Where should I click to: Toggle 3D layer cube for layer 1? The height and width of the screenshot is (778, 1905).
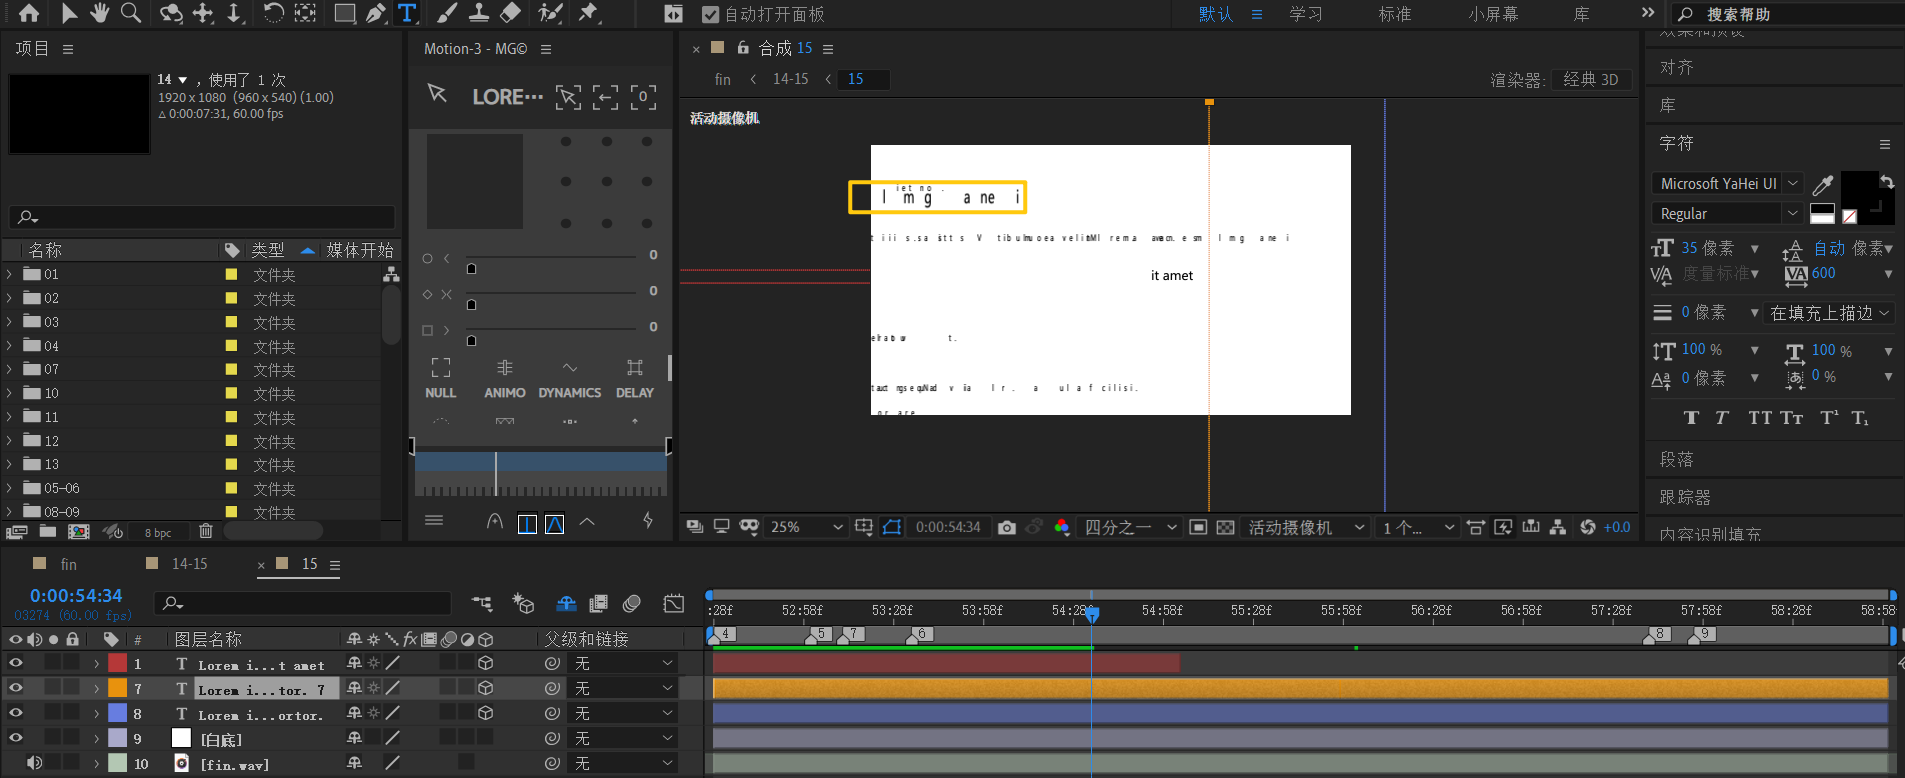coord(485,663)
